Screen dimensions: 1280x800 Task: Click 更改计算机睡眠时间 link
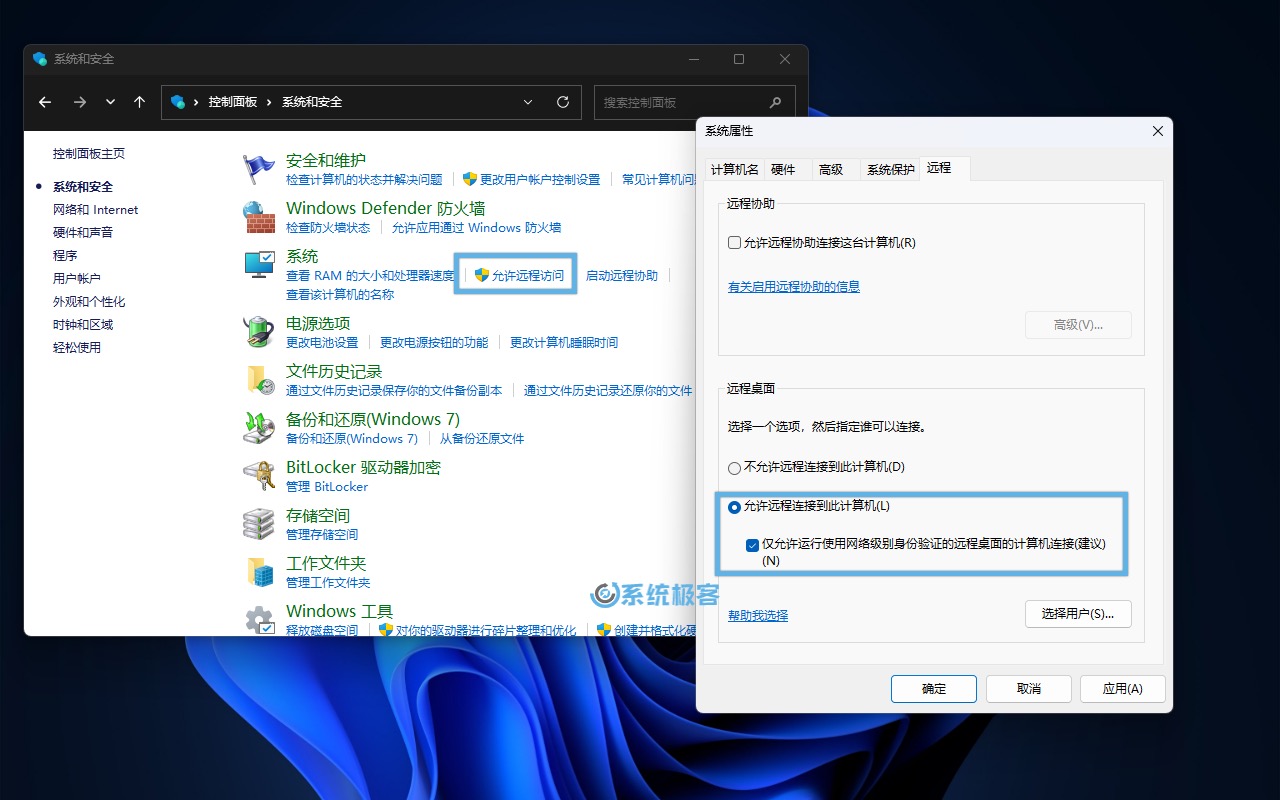click(x=564, y=342)
